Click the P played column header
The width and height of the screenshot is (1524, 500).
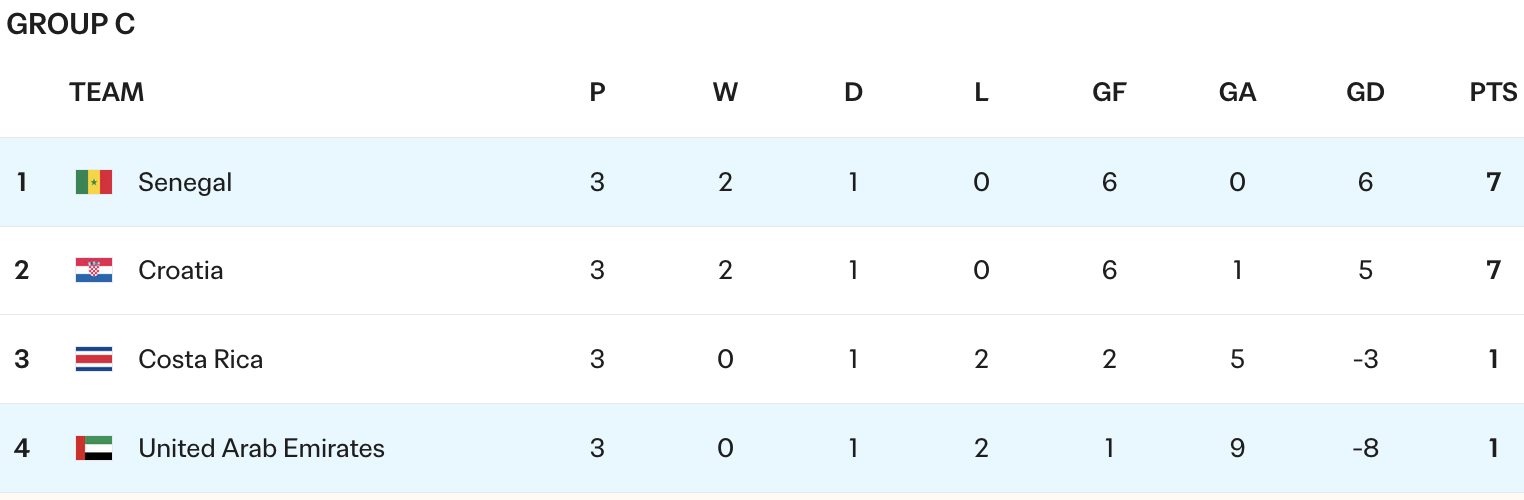597,93
